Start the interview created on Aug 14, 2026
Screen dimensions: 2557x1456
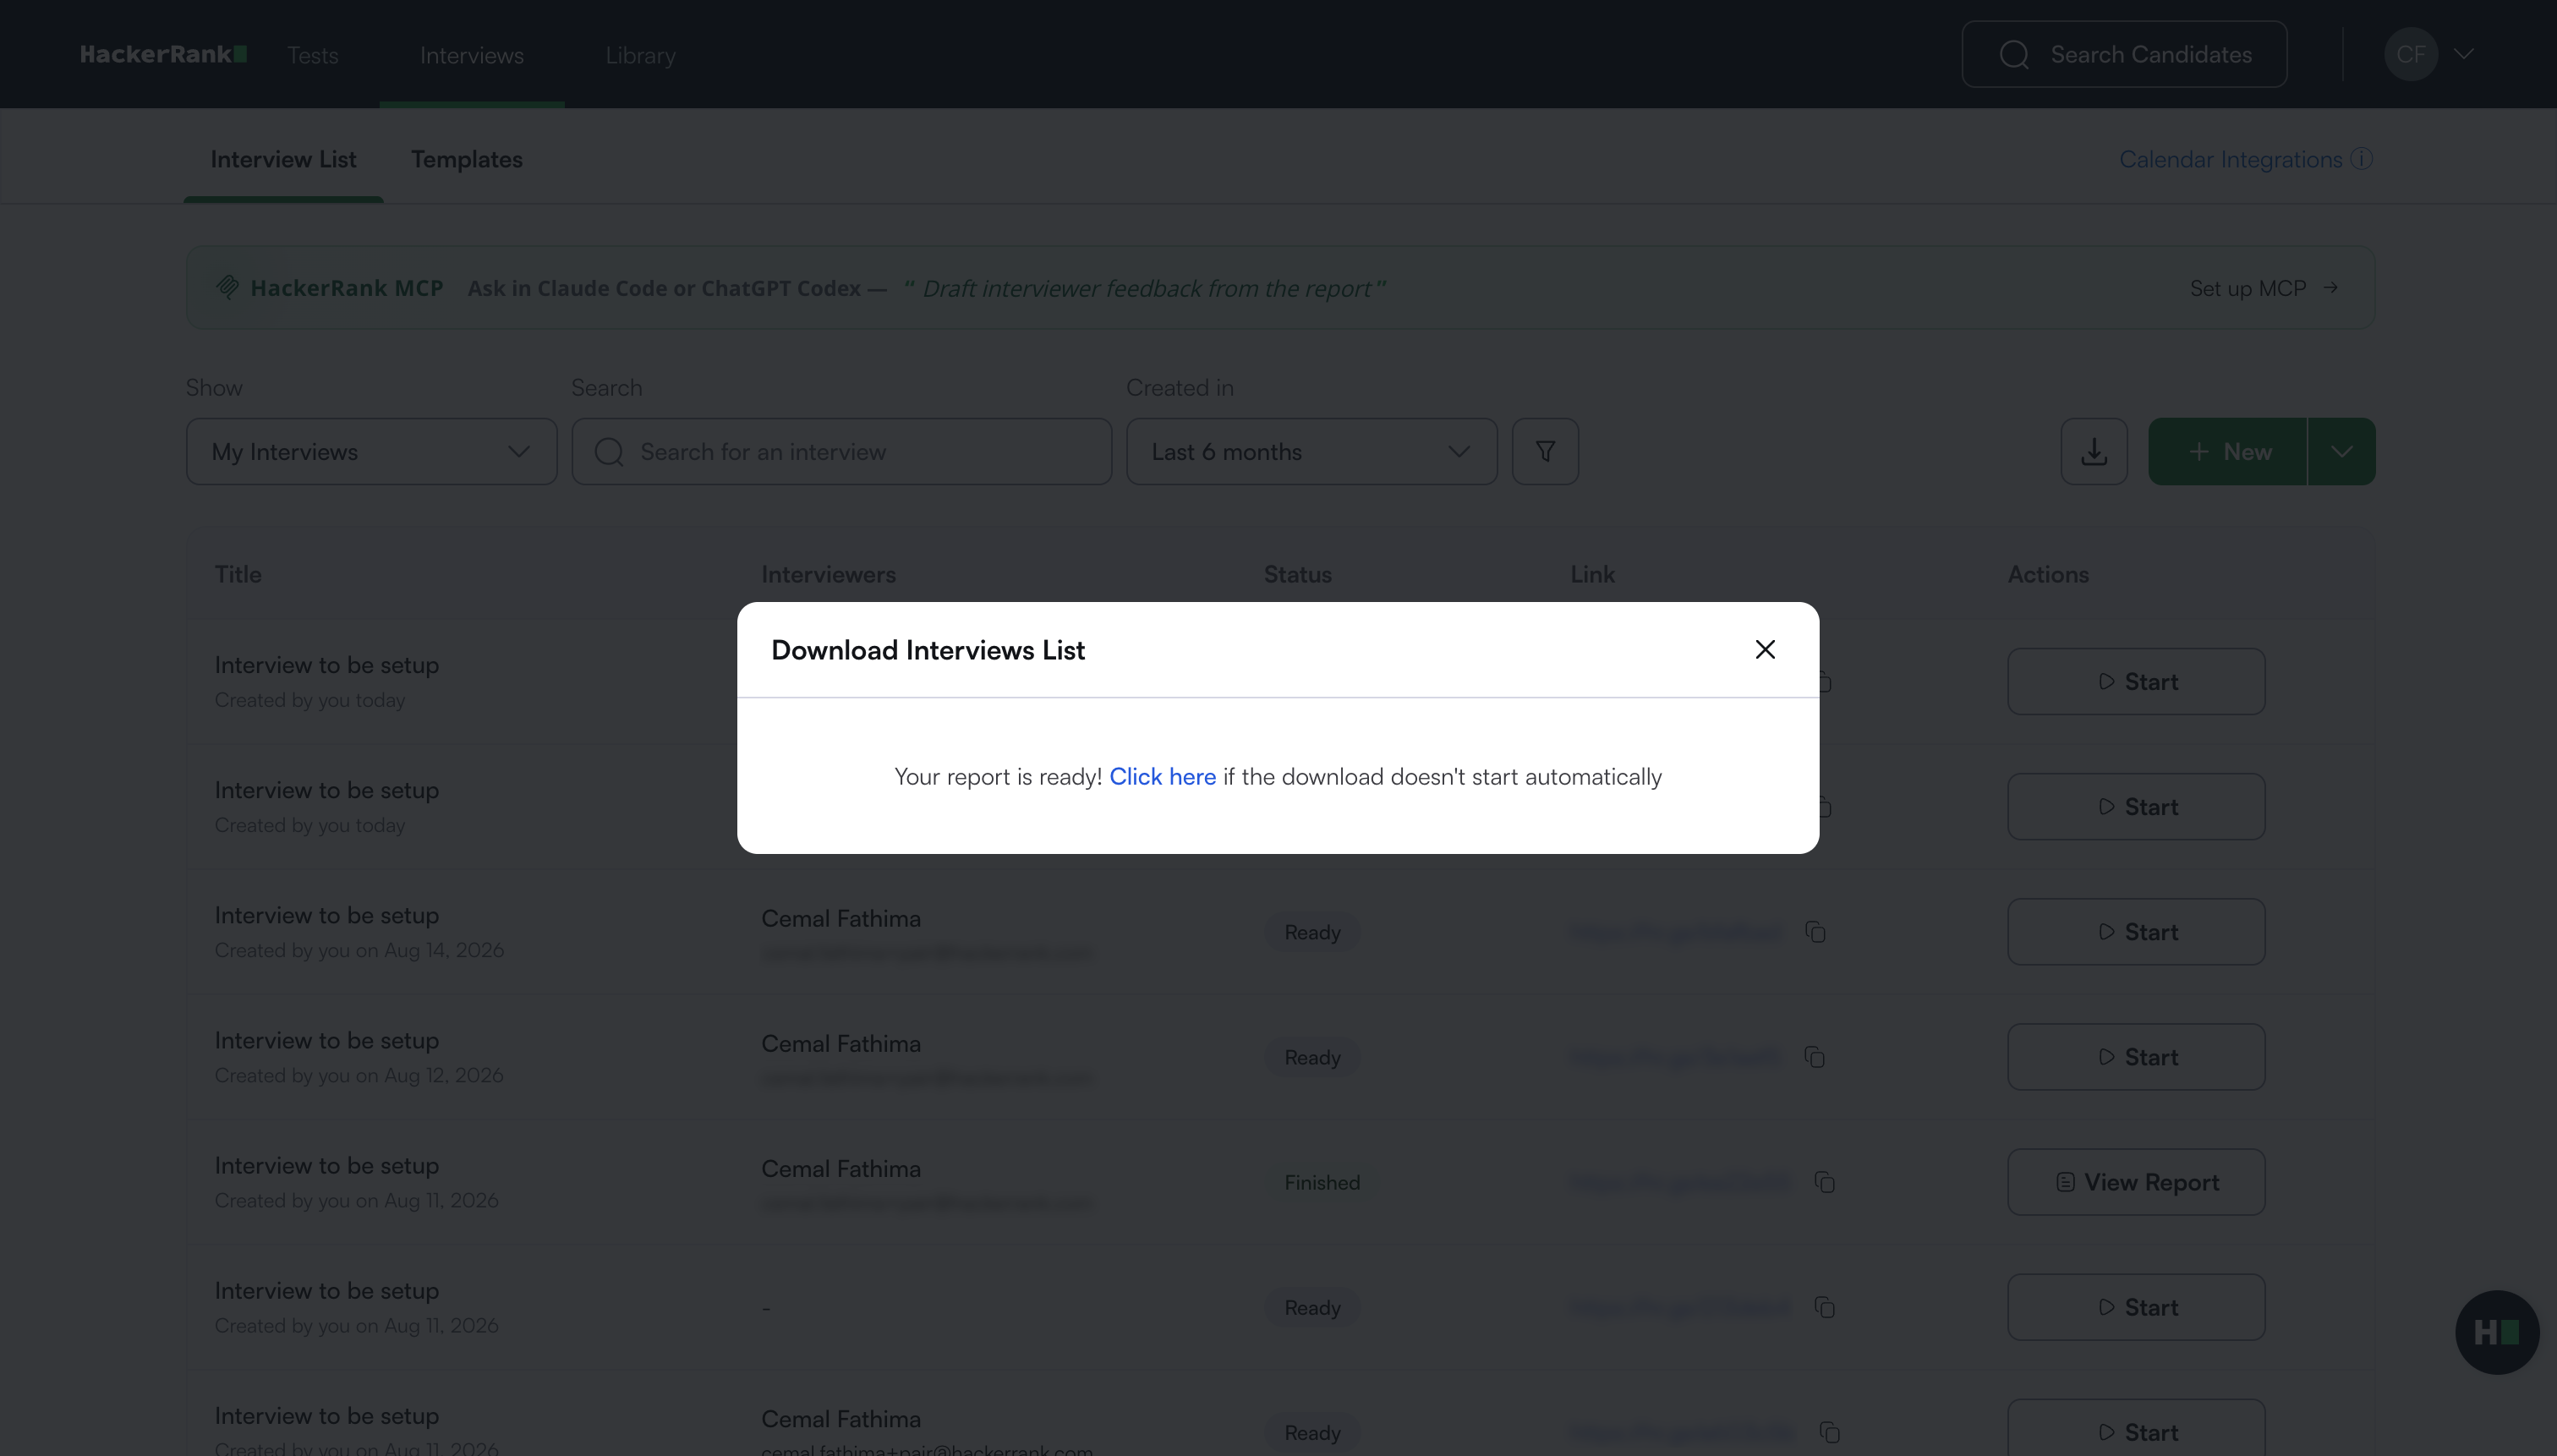click(2136, 932)
